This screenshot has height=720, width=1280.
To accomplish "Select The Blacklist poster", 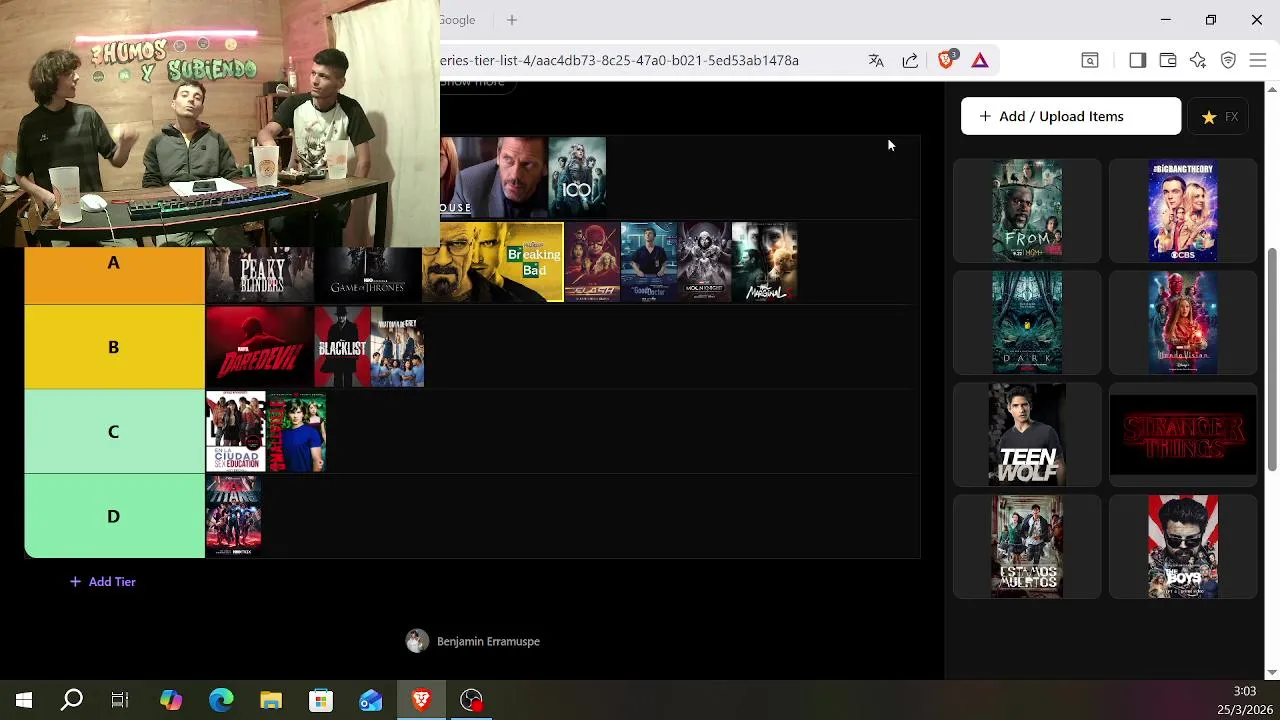I will [342, 347].
